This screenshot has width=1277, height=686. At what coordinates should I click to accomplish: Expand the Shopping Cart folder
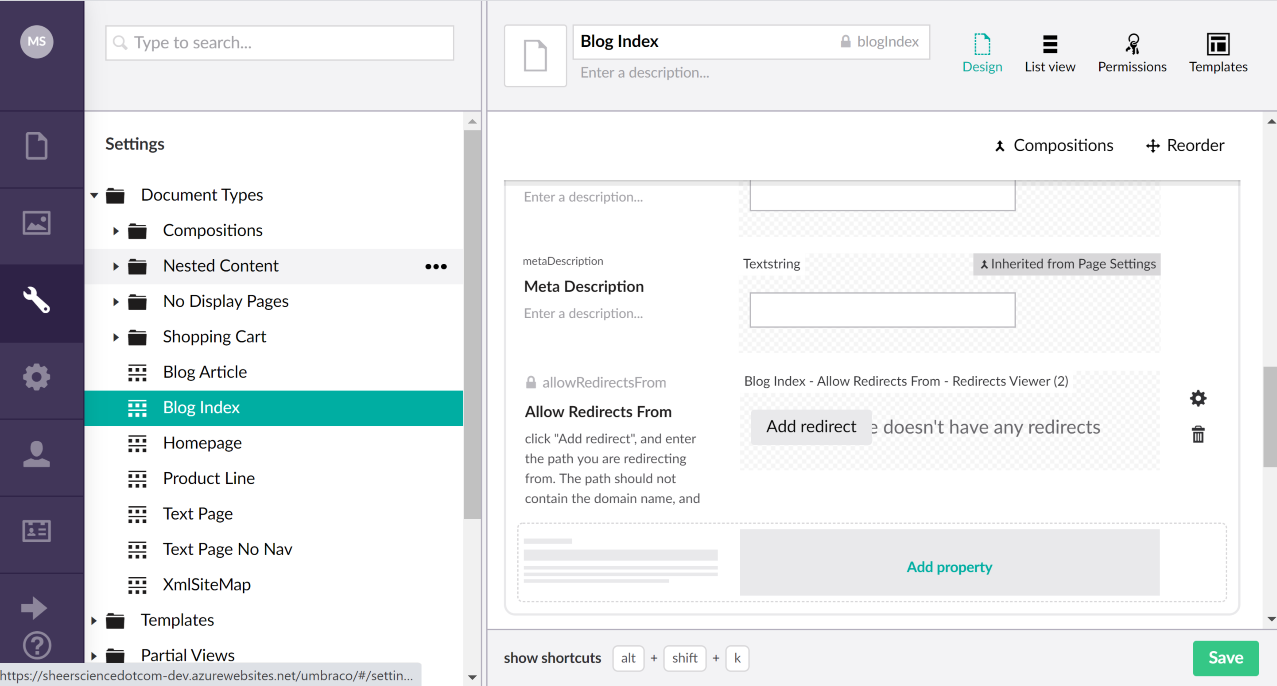click(116, 337)
